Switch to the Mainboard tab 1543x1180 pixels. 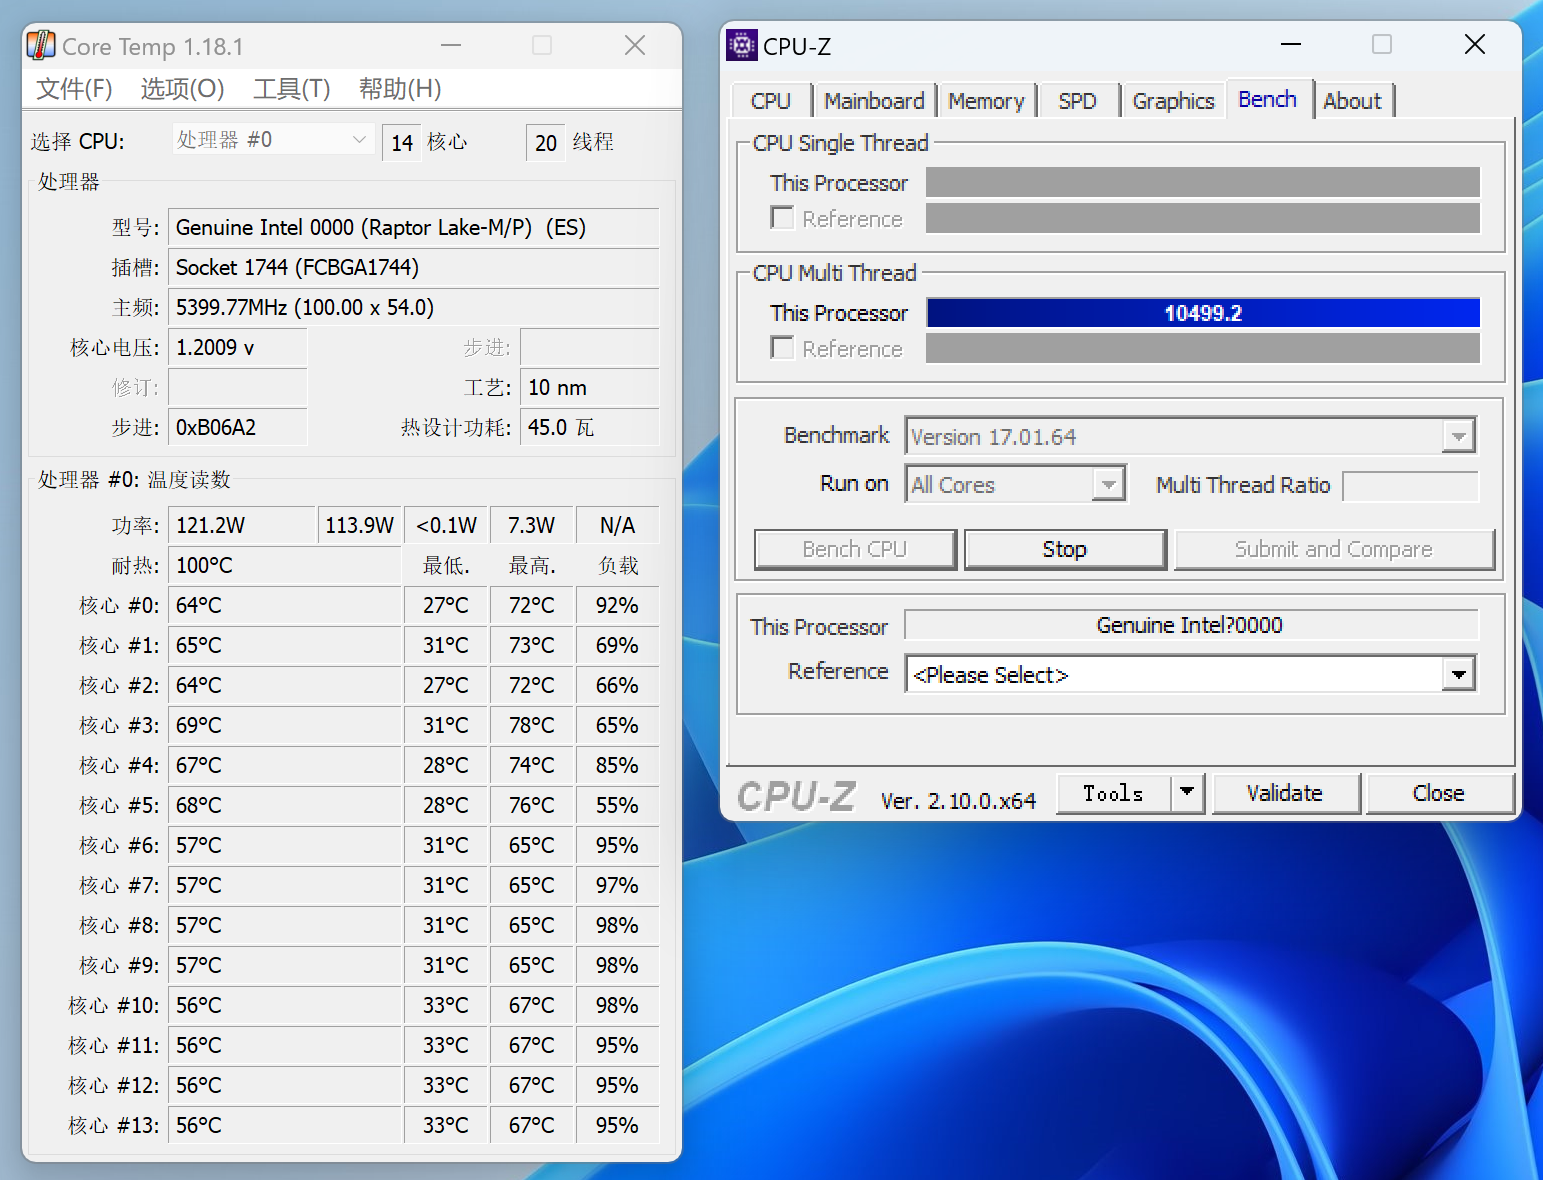click(x=874, y=101)
